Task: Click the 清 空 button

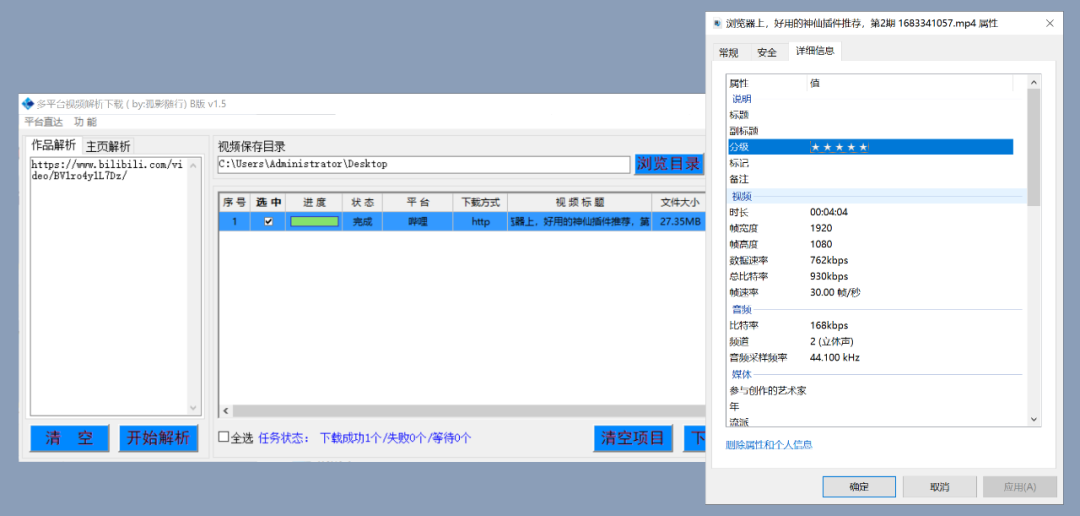Action: pos(70,438)
